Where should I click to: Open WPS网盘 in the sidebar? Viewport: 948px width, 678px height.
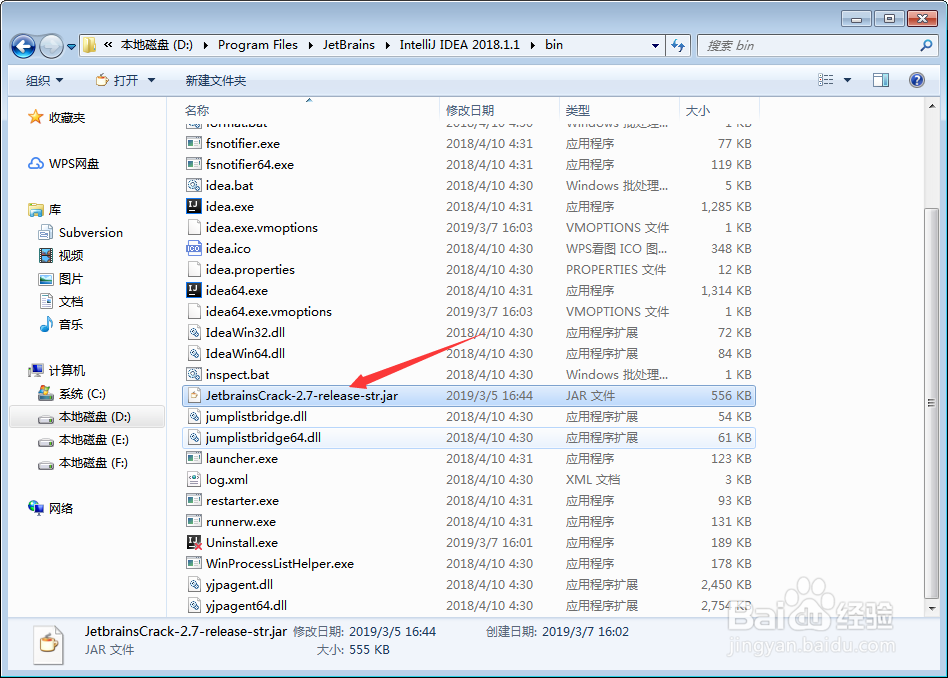(63, 163)
